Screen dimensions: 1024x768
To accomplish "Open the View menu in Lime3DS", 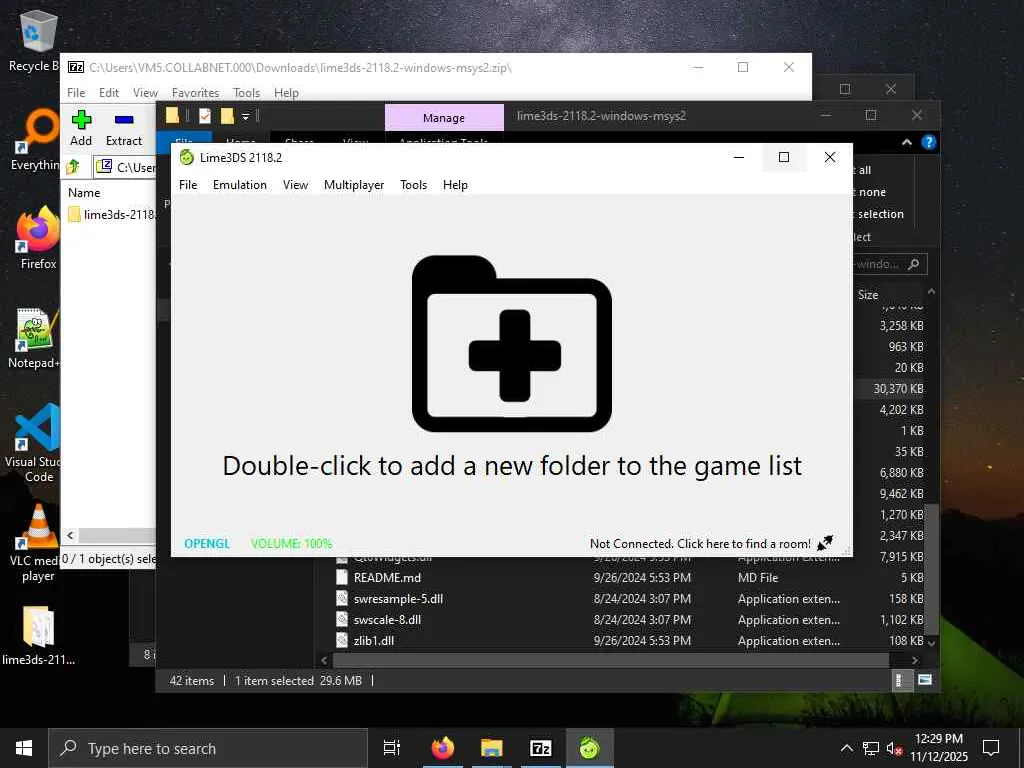I will point(295,185).
